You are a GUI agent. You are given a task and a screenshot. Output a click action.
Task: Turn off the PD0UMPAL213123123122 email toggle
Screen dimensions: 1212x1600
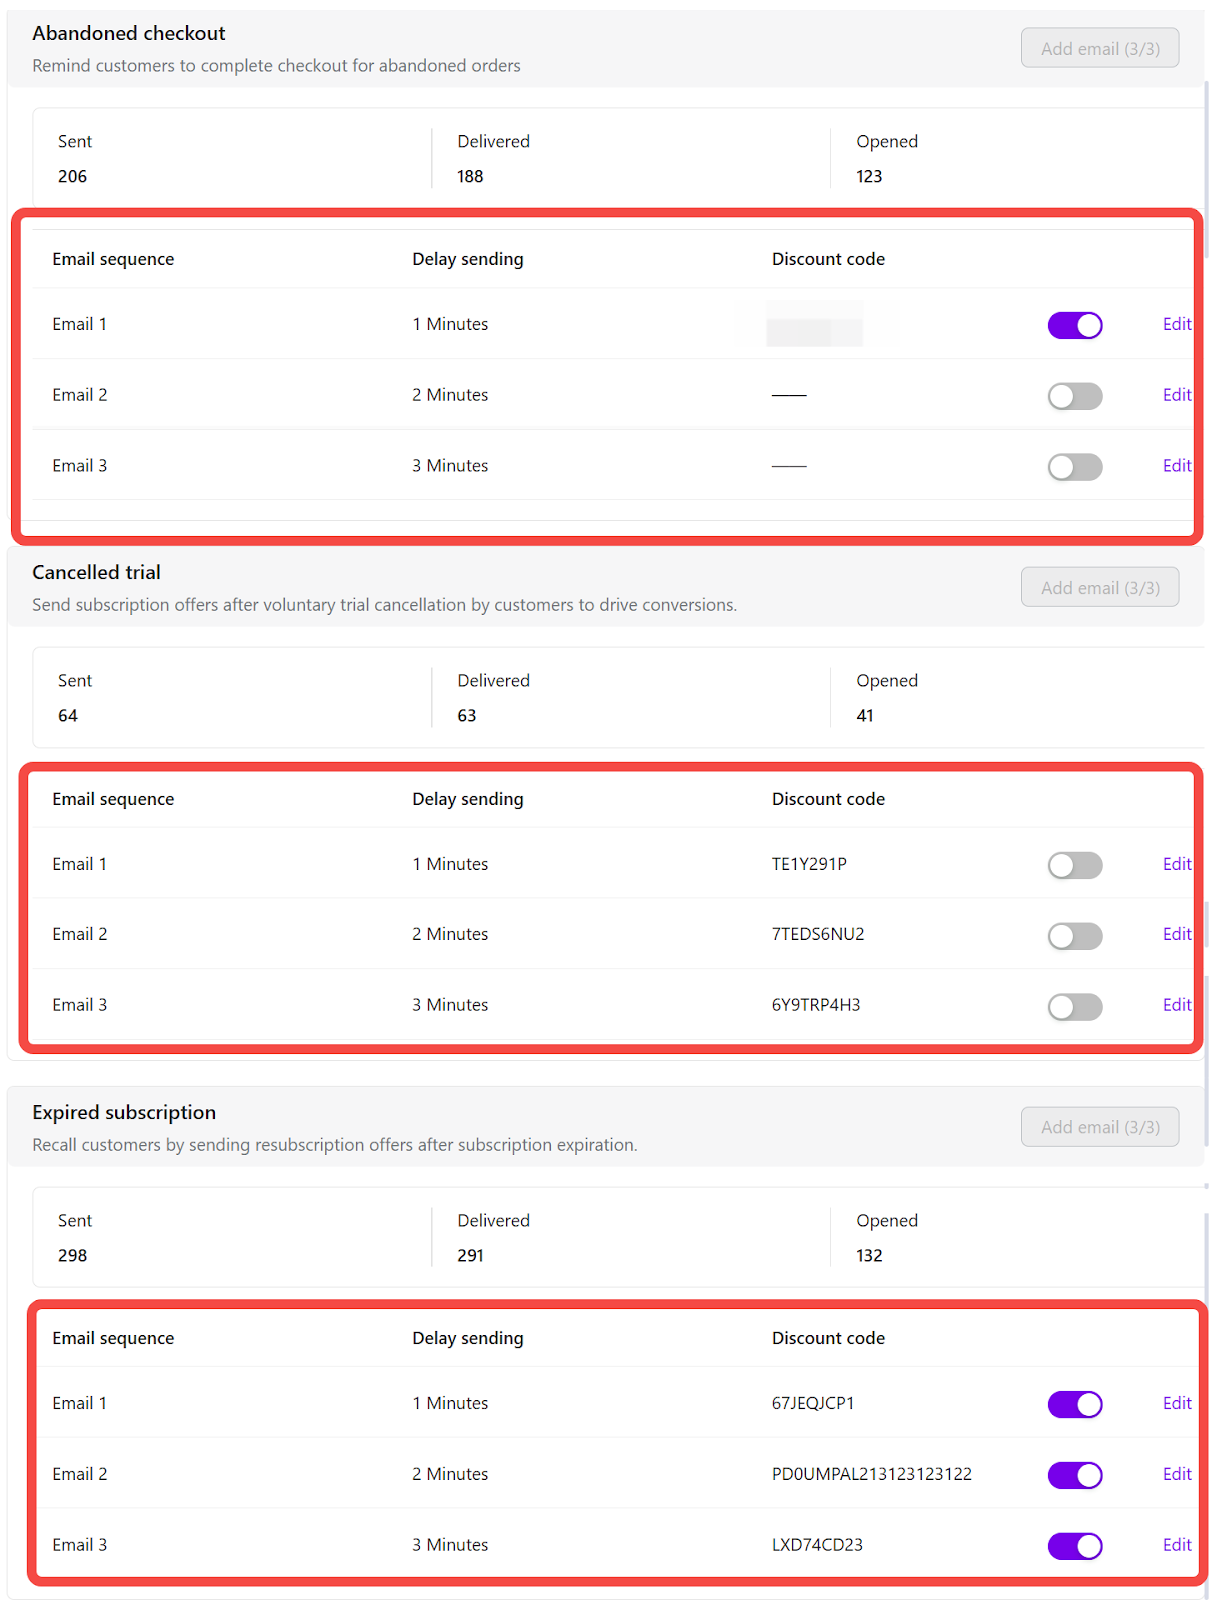(1075, 1475)
